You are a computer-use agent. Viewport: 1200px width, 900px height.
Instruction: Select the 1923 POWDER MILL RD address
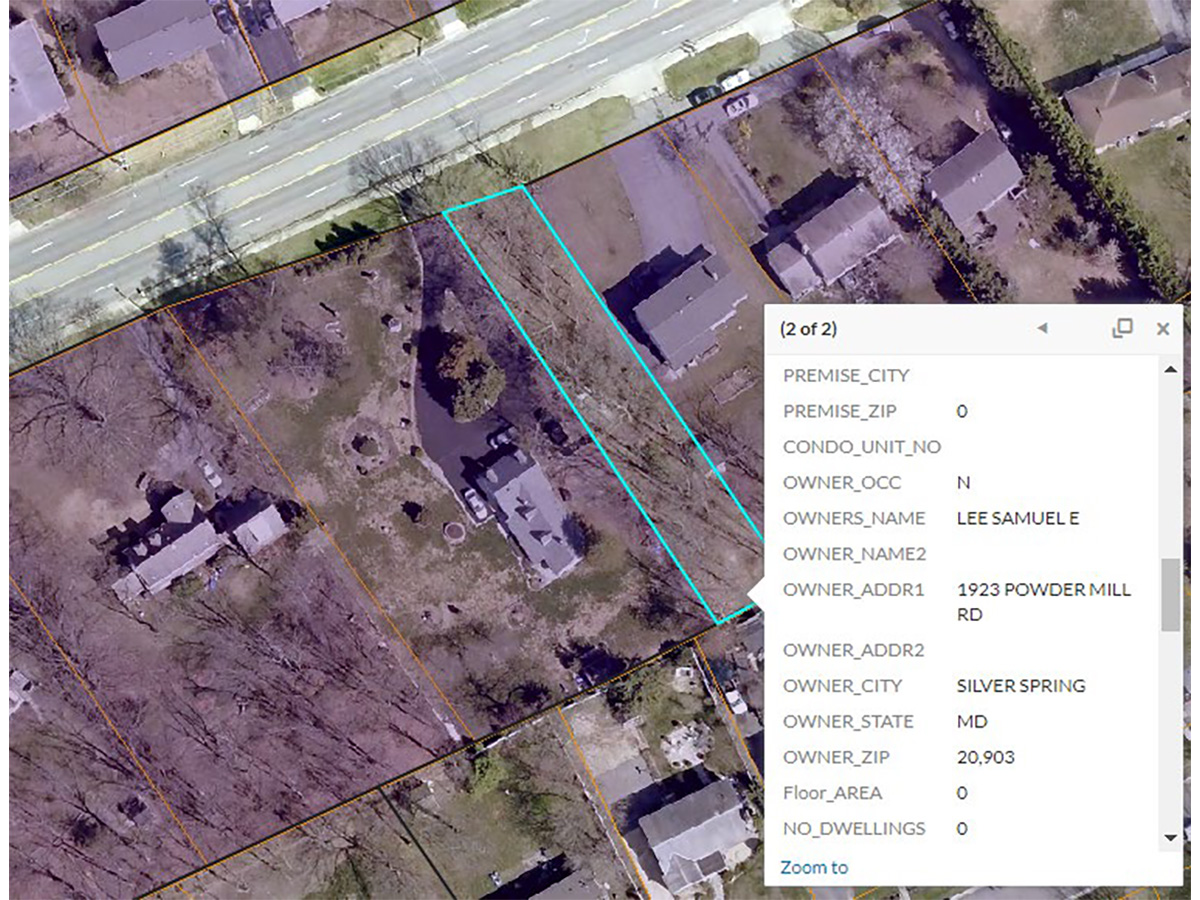1044,602
